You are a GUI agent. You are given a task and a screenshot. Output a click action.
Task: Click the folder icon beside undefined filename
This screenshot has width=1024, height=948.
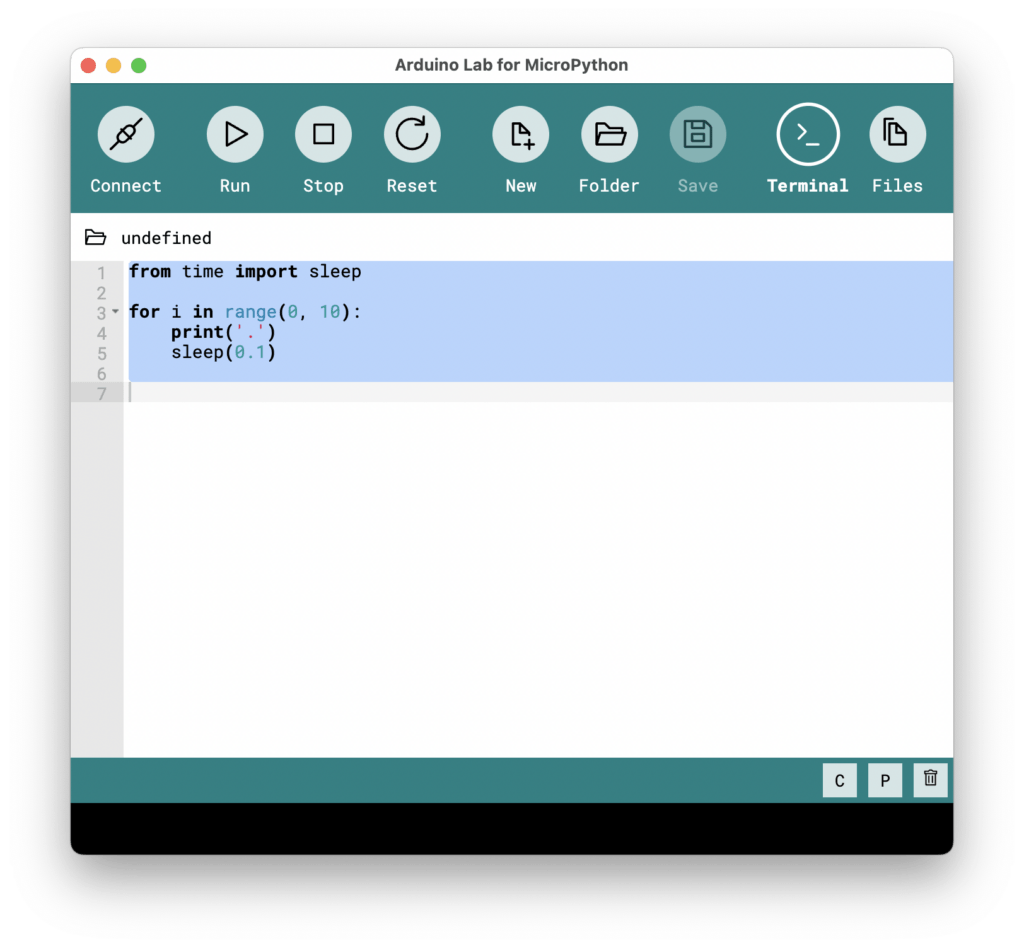pyautogui.click(x=96, y=237)
